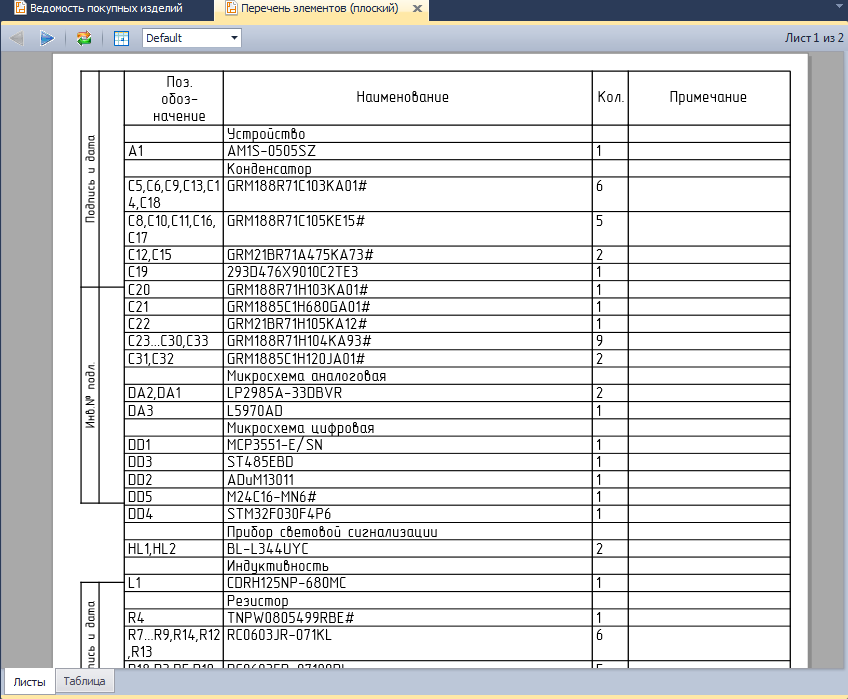The image size is (848, 699).
Task: Go to the previous sheet arrow
Action: [x=17, y=38]
